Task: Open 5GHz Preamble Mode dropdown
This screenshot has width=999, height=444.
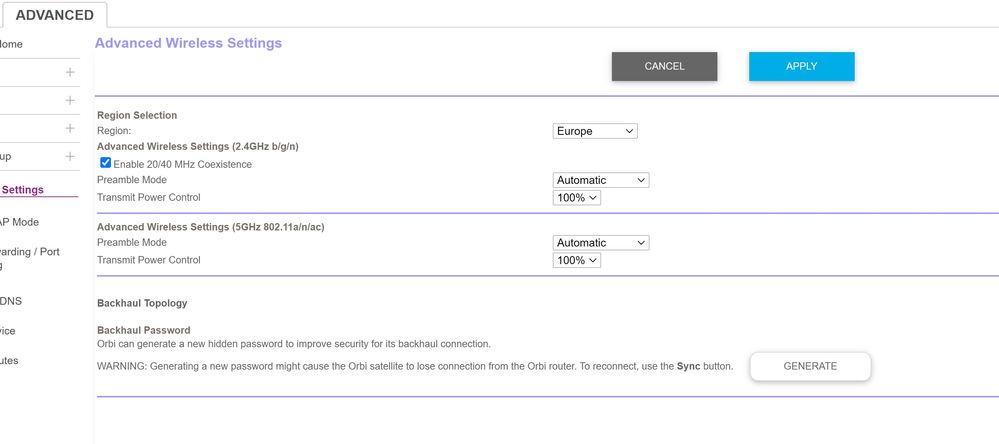Action: click(x=601, y=242)
